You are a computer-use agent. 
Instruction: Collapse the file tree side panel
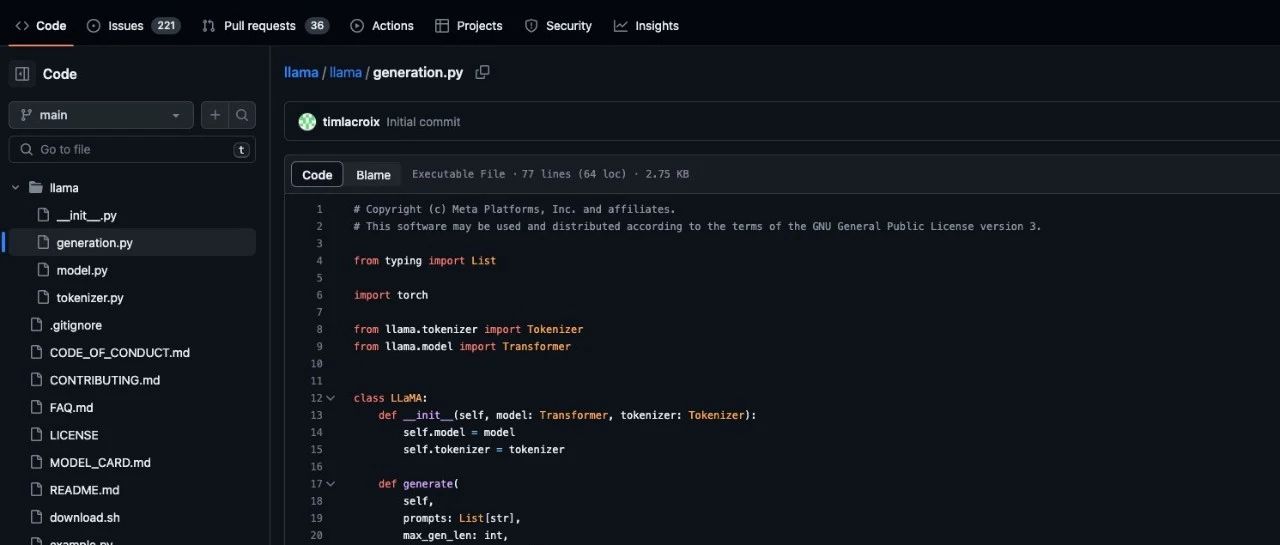pos(22,74)
